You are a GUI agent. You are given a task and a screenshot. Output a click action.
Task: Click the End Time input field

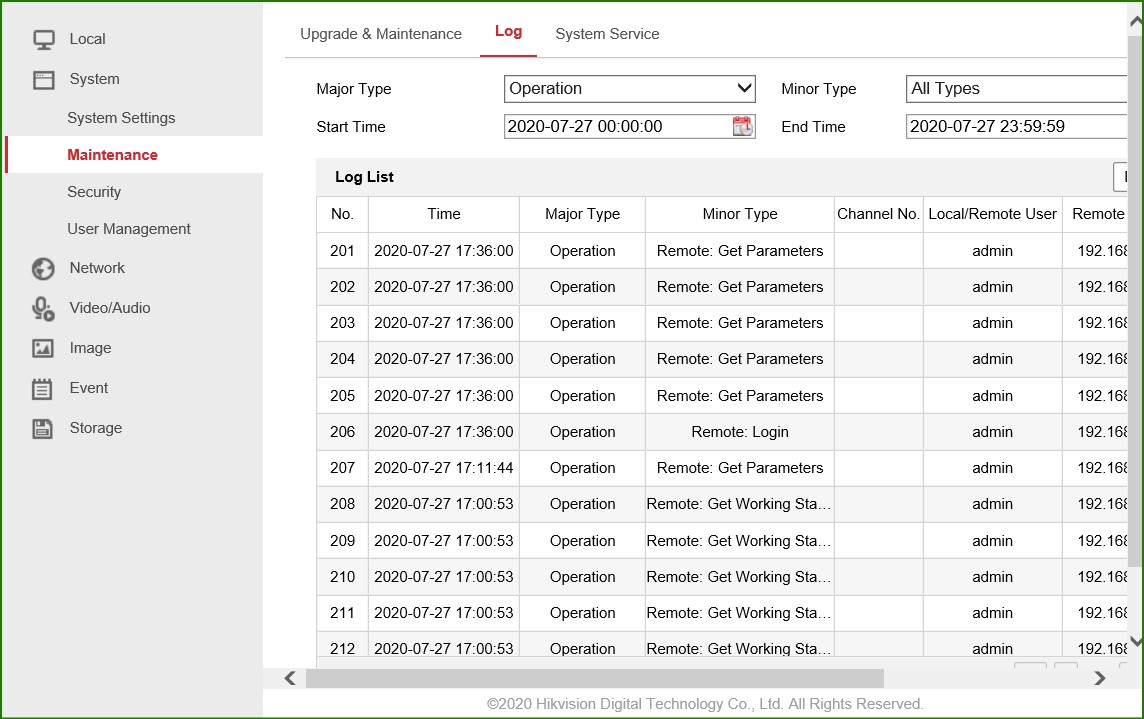[x=1015, y=127]
